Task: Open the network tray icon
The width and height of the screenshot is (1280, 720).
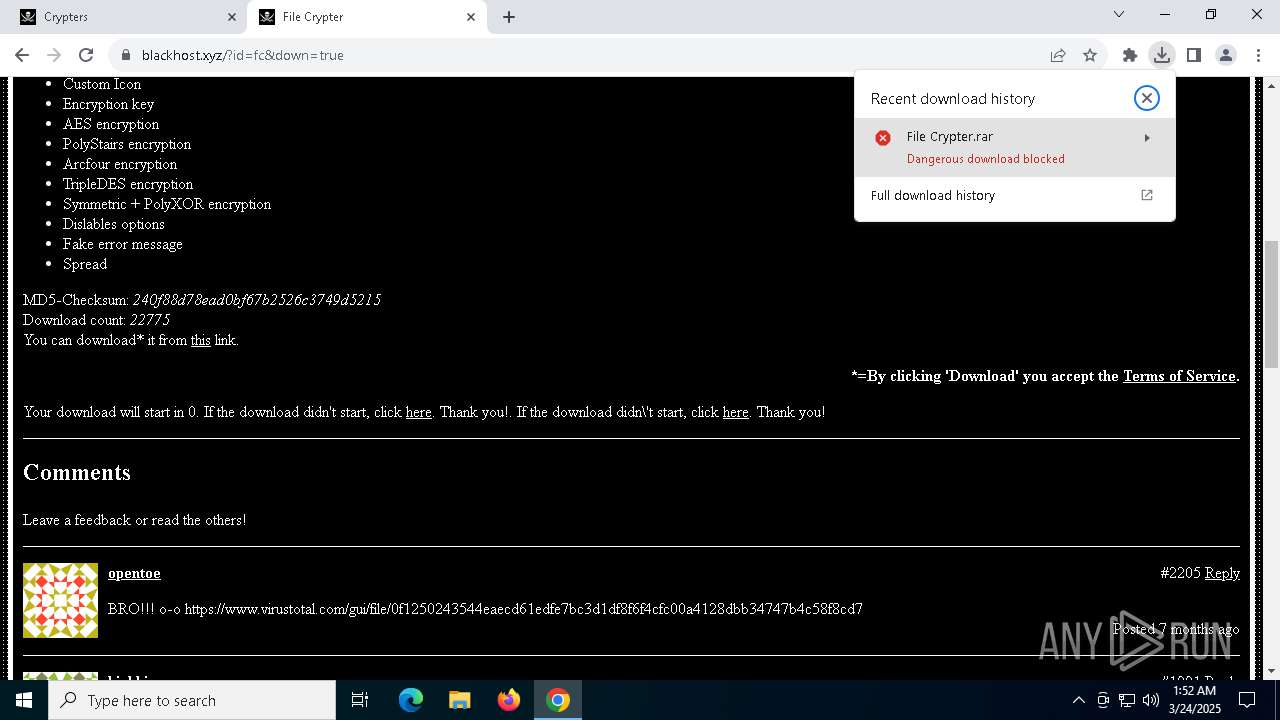Action: coord(1127,700)
